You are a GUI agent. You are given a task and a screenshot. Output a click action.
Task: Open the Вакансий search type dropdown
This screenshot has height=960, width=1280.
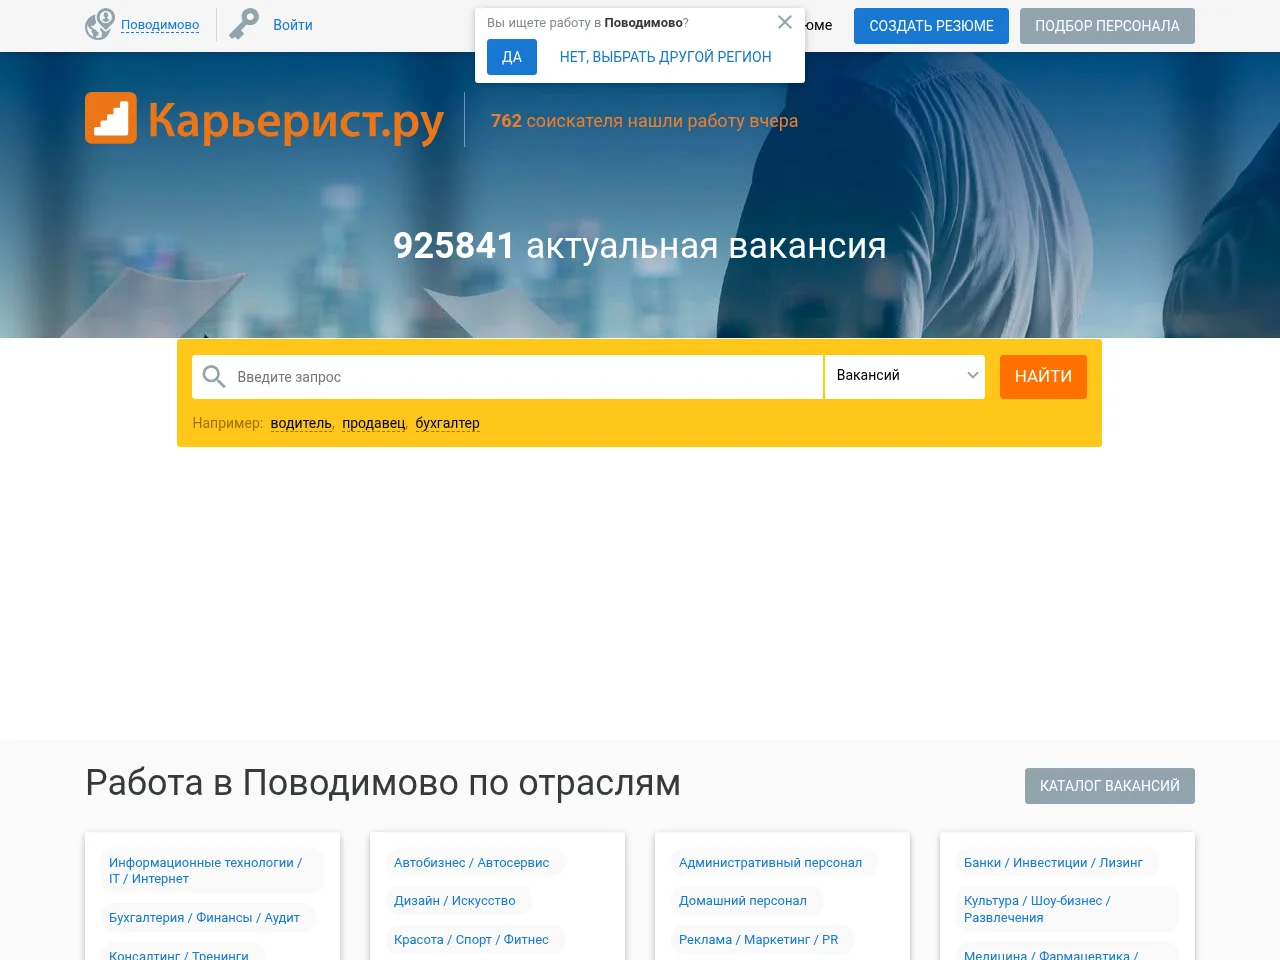(905, 376)
